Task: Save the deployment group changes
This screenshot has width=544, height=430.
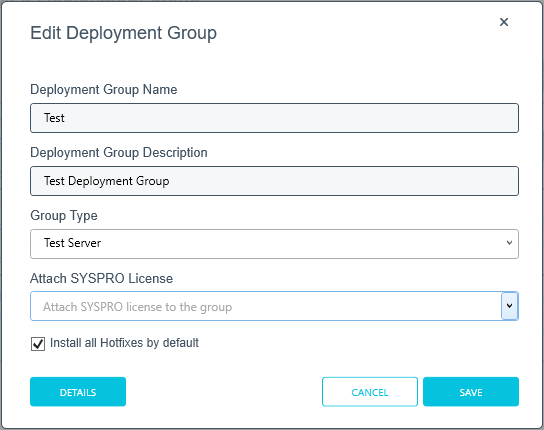Action: click(x=471, y=391)
